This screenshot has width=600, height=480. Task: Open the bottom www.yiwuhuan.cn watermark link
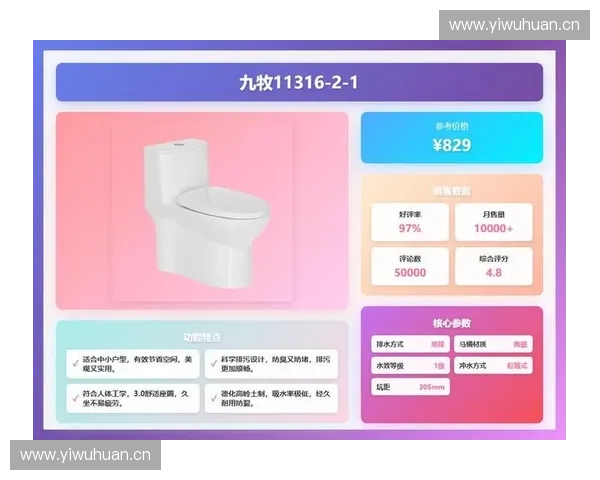point(86,455)
